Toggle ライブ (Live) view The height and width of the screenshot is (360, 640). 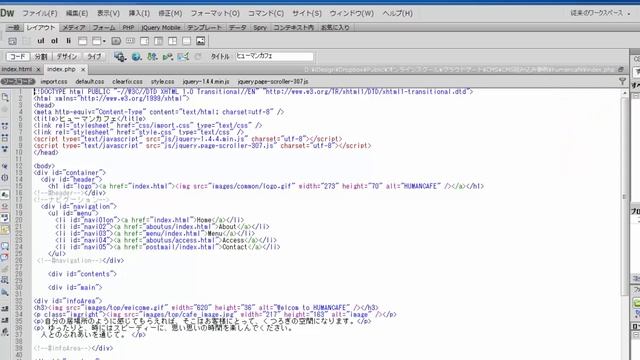[94, 56]
